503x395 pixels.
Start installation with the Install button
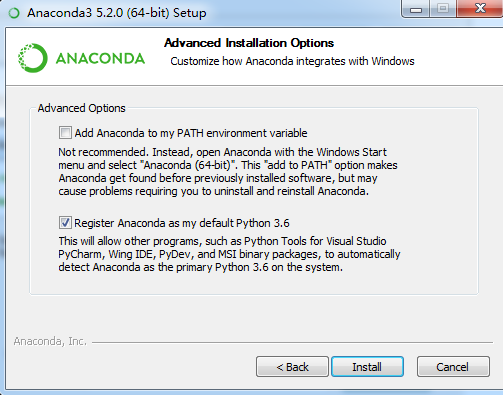pyautogui.click(x=367, y=367)
